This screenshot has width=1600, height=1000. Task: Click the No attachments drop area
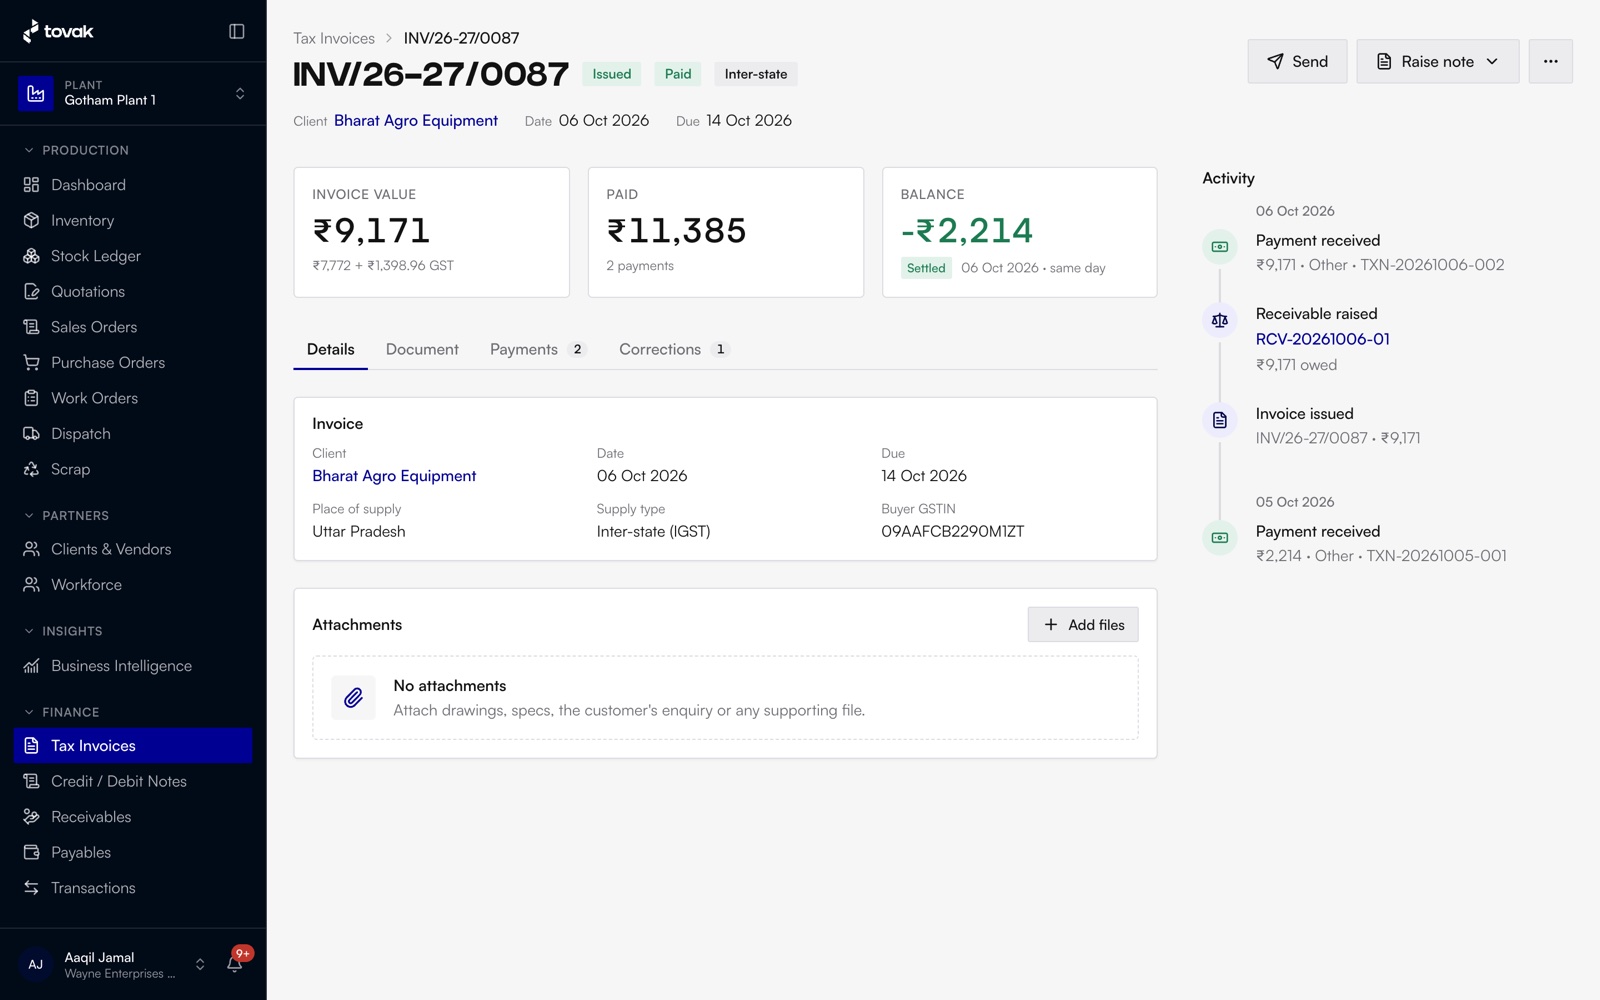coord(725,698)
